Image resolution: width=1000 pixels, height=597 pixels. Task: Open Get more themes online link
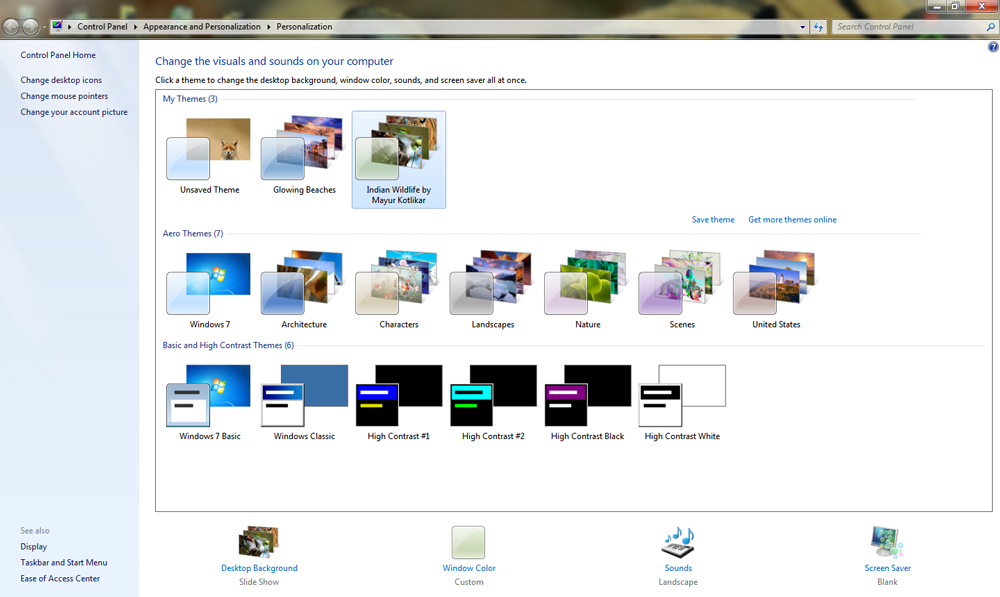click(792, 219)
